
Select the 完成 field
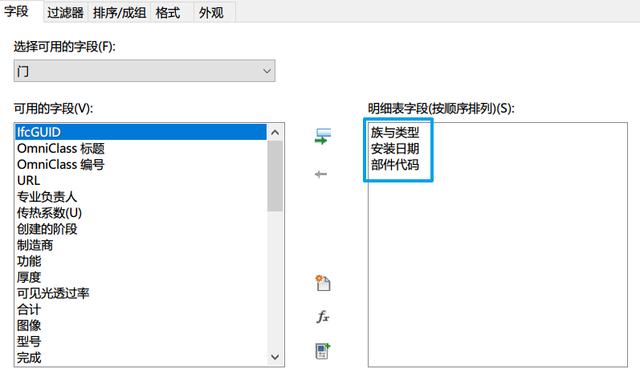pyautogui.click(x=141, y=358)
